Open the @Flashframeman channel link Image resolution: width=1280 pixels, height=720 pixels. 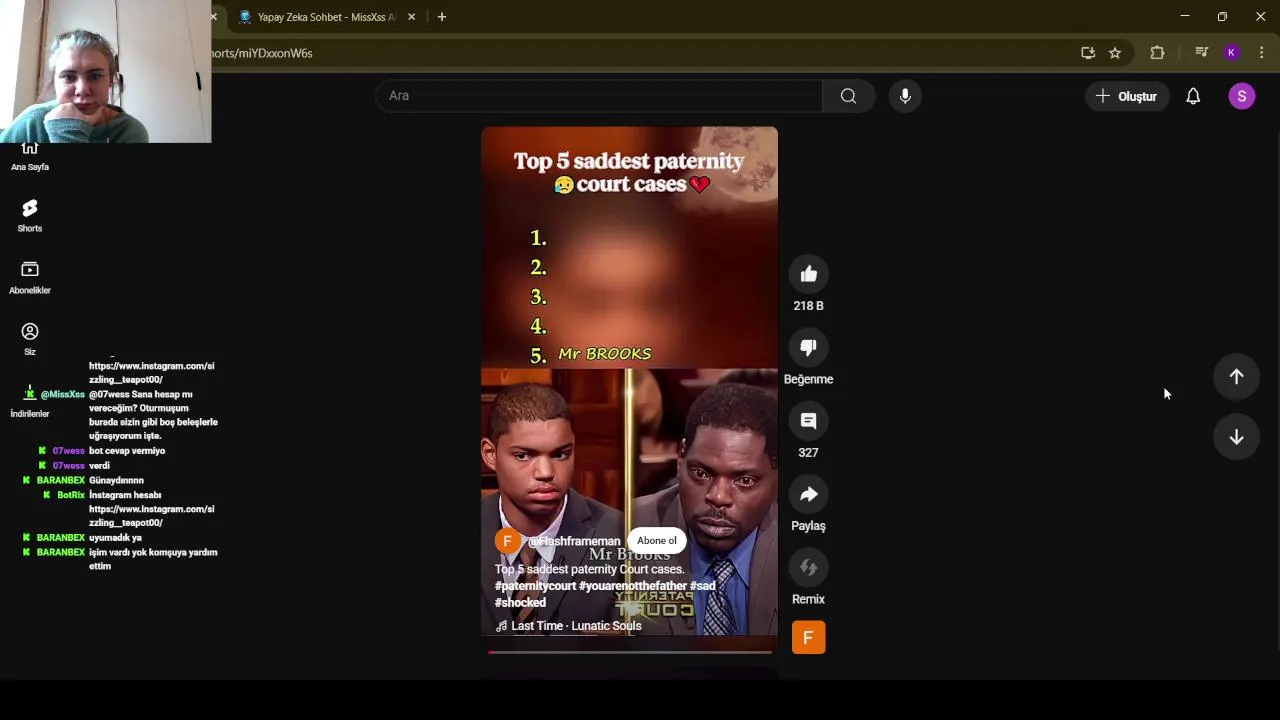pos(574,541)
